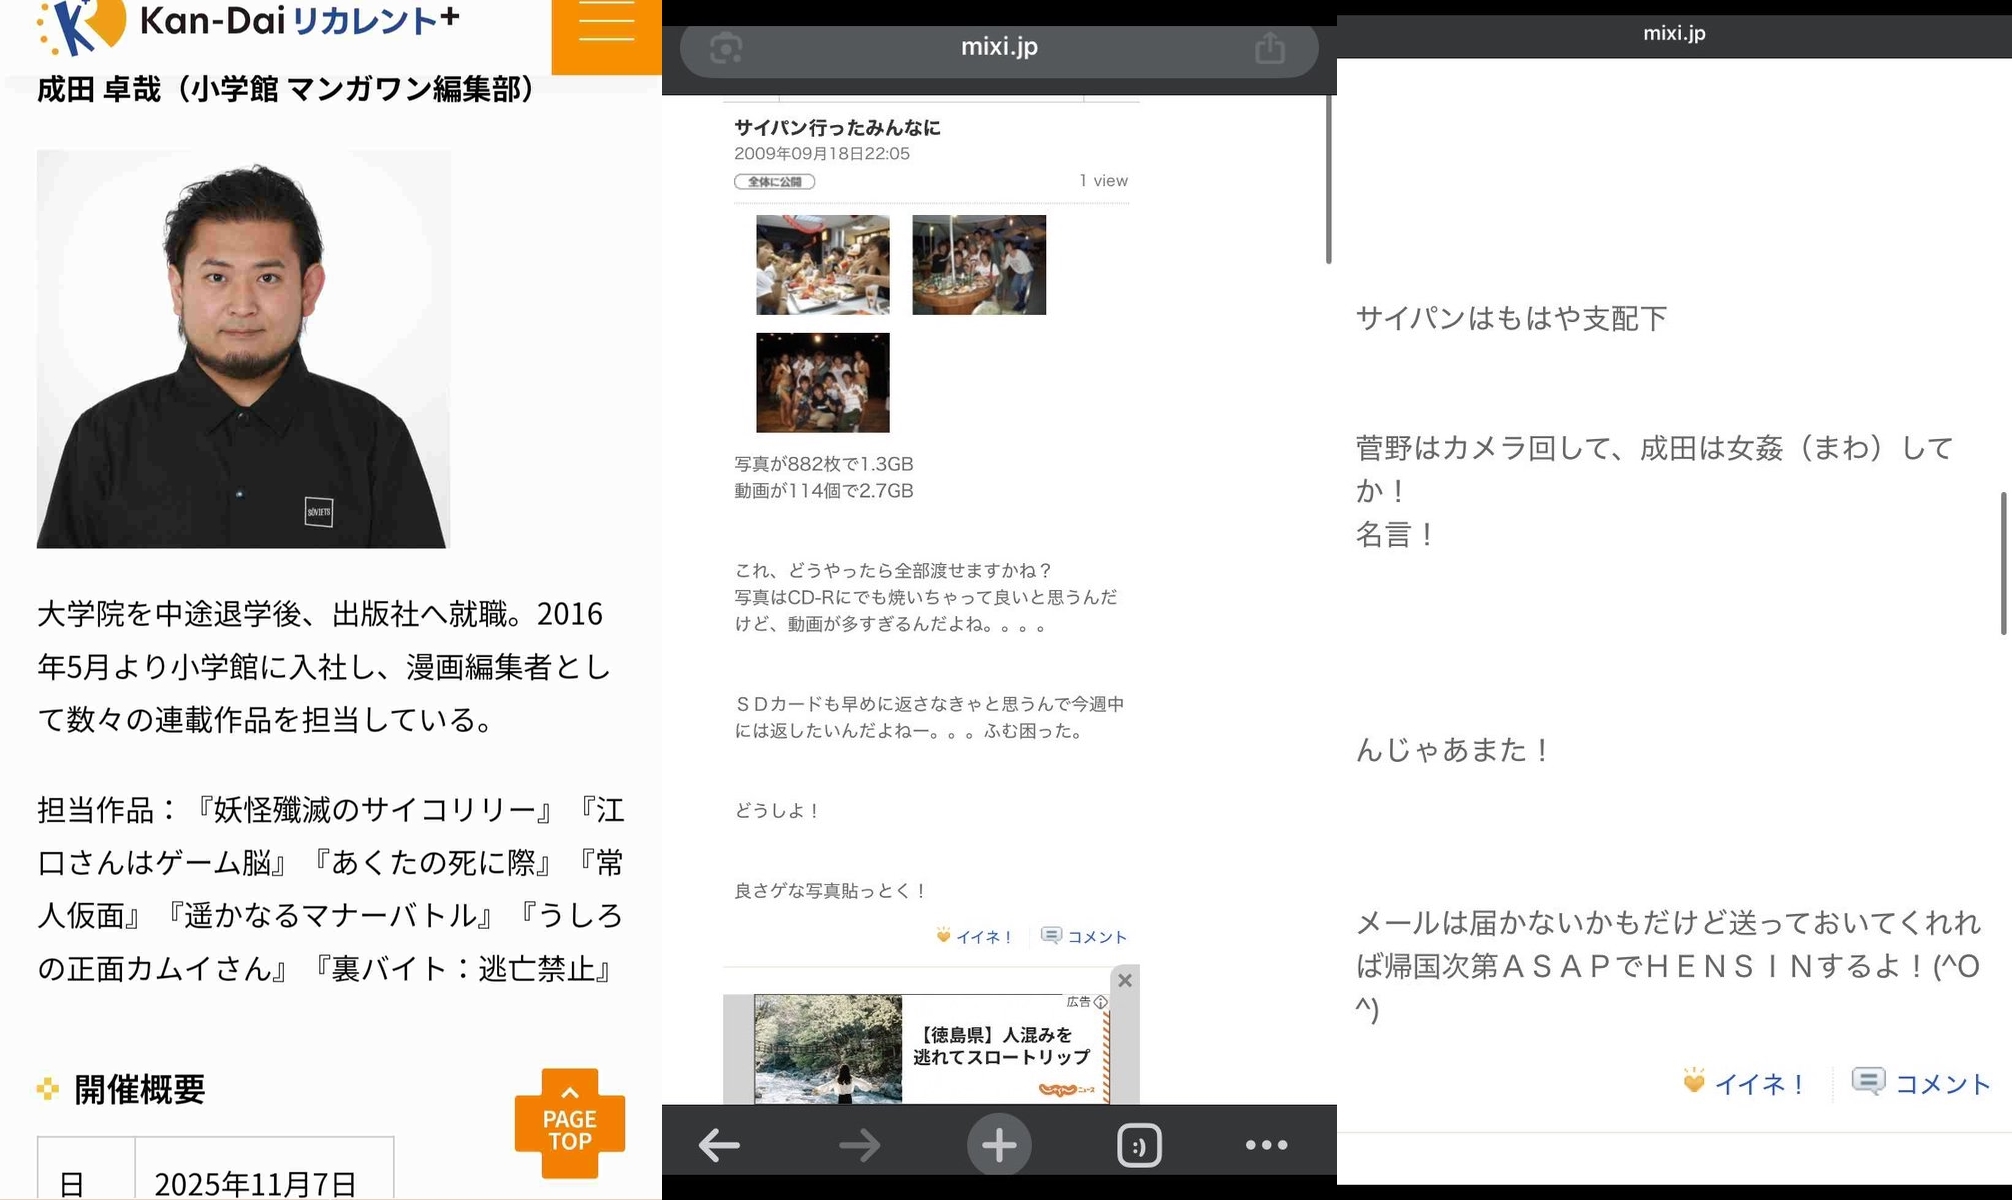This screenshot has width=2012, height=1200.
Task: Tap the mixi.jp address bar
Action: (x=998, y=47)
